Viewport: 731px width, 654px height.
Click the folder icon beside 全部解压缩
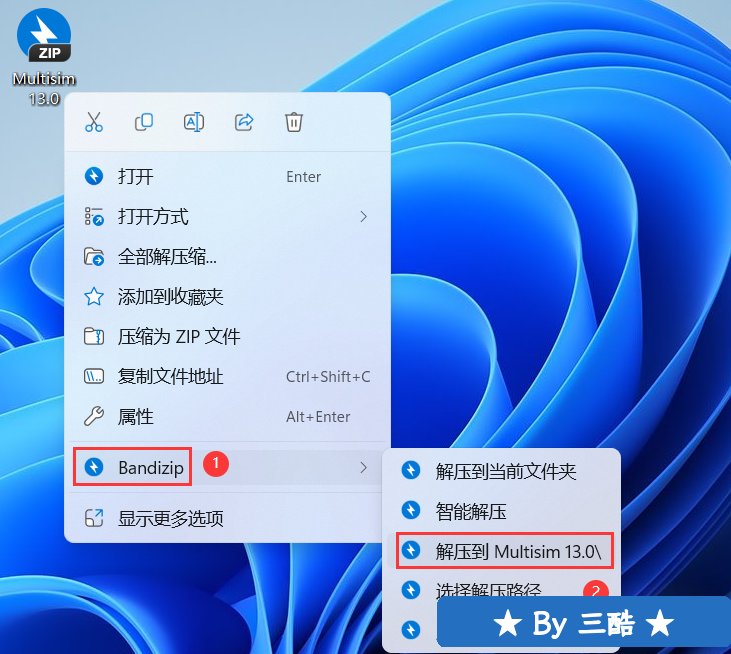94,256
